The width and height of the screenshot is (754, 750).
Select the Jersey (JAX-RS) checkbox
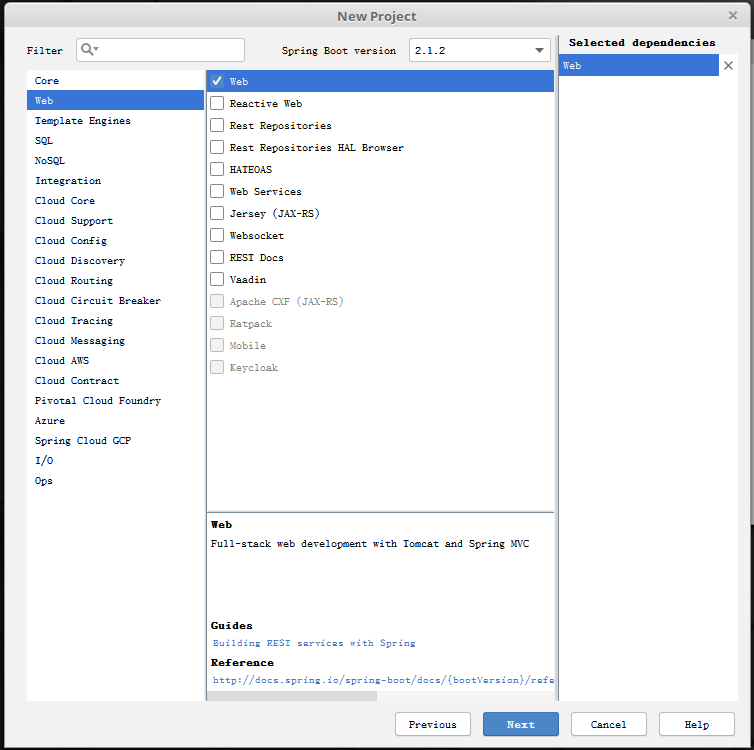217,213
